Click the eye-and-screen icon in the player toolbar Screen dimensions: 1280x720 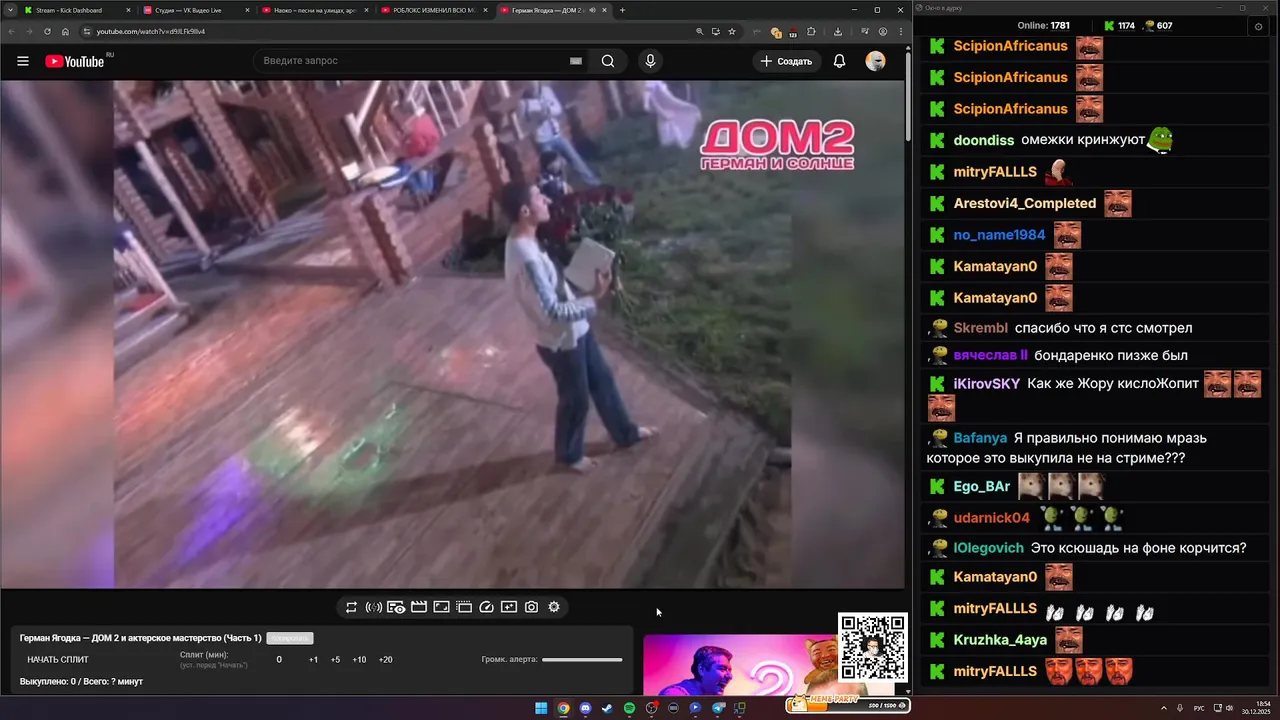(396, 607)
